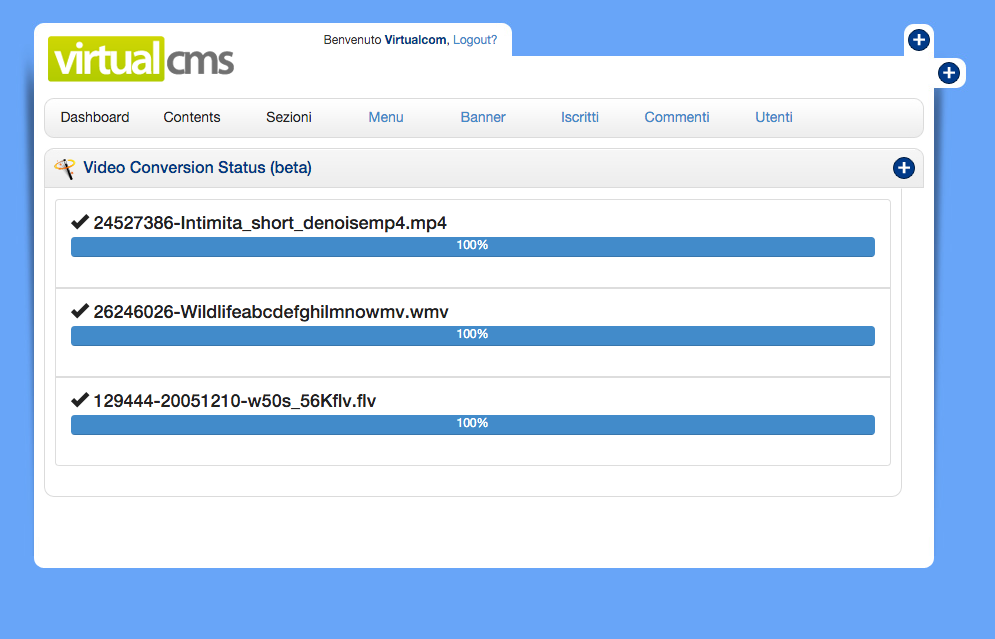Click the Virtualcom username text
The image size is (995, 639).
(x=415, y=40)
